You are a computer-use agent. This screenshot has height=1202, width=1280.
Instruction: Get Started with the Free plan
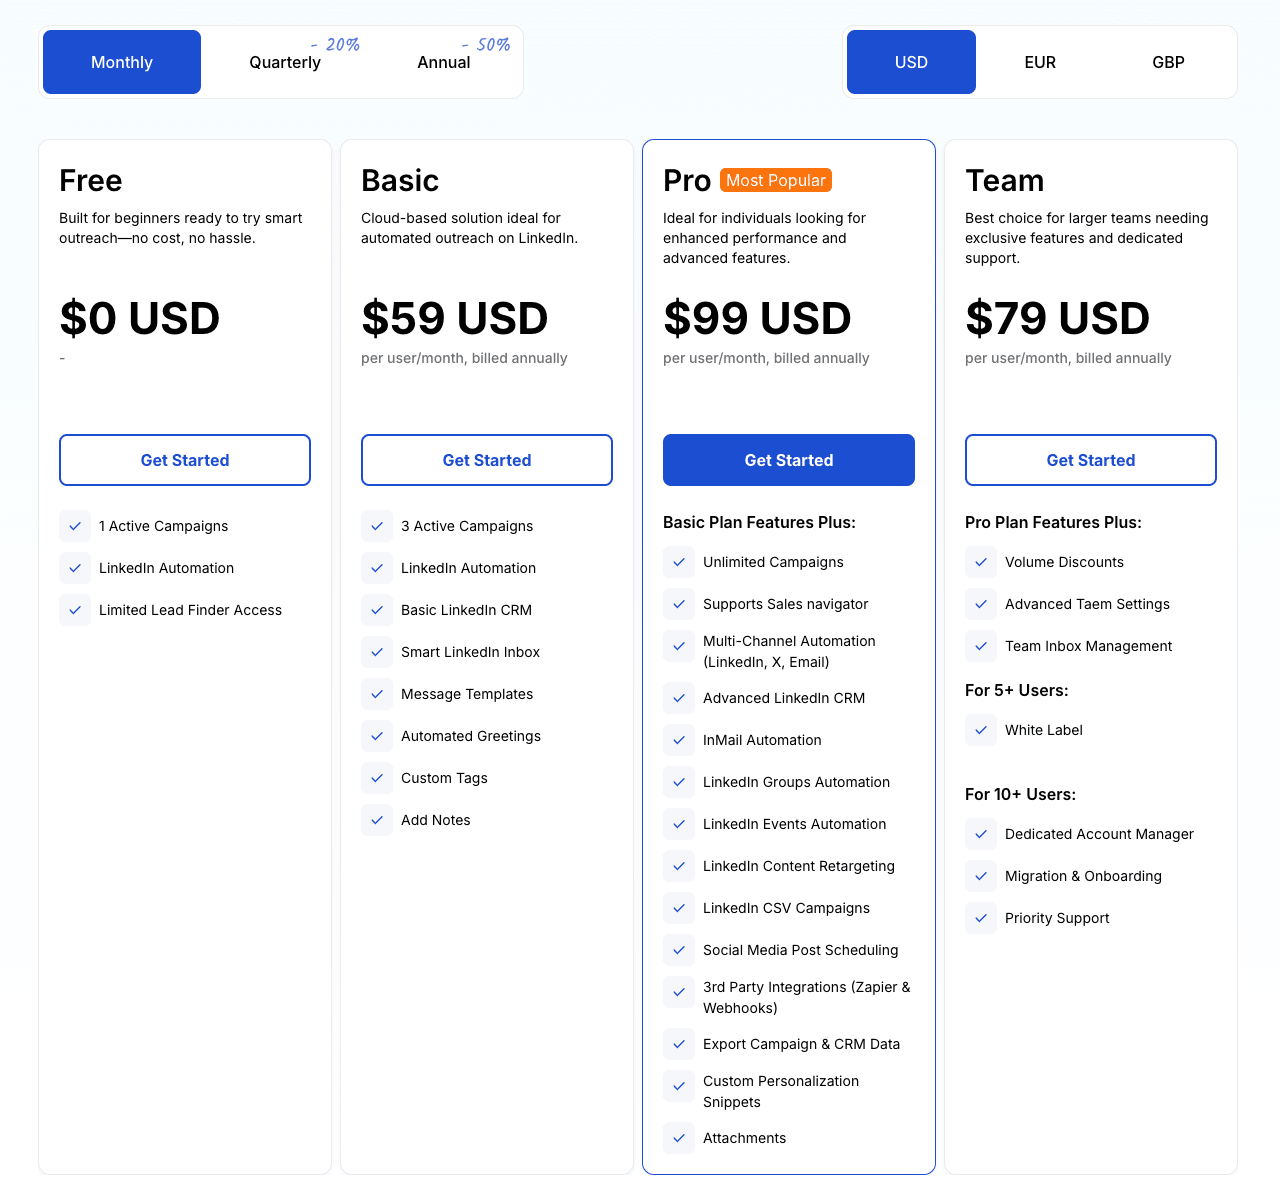pyautogui.click(x=185, y=460)
